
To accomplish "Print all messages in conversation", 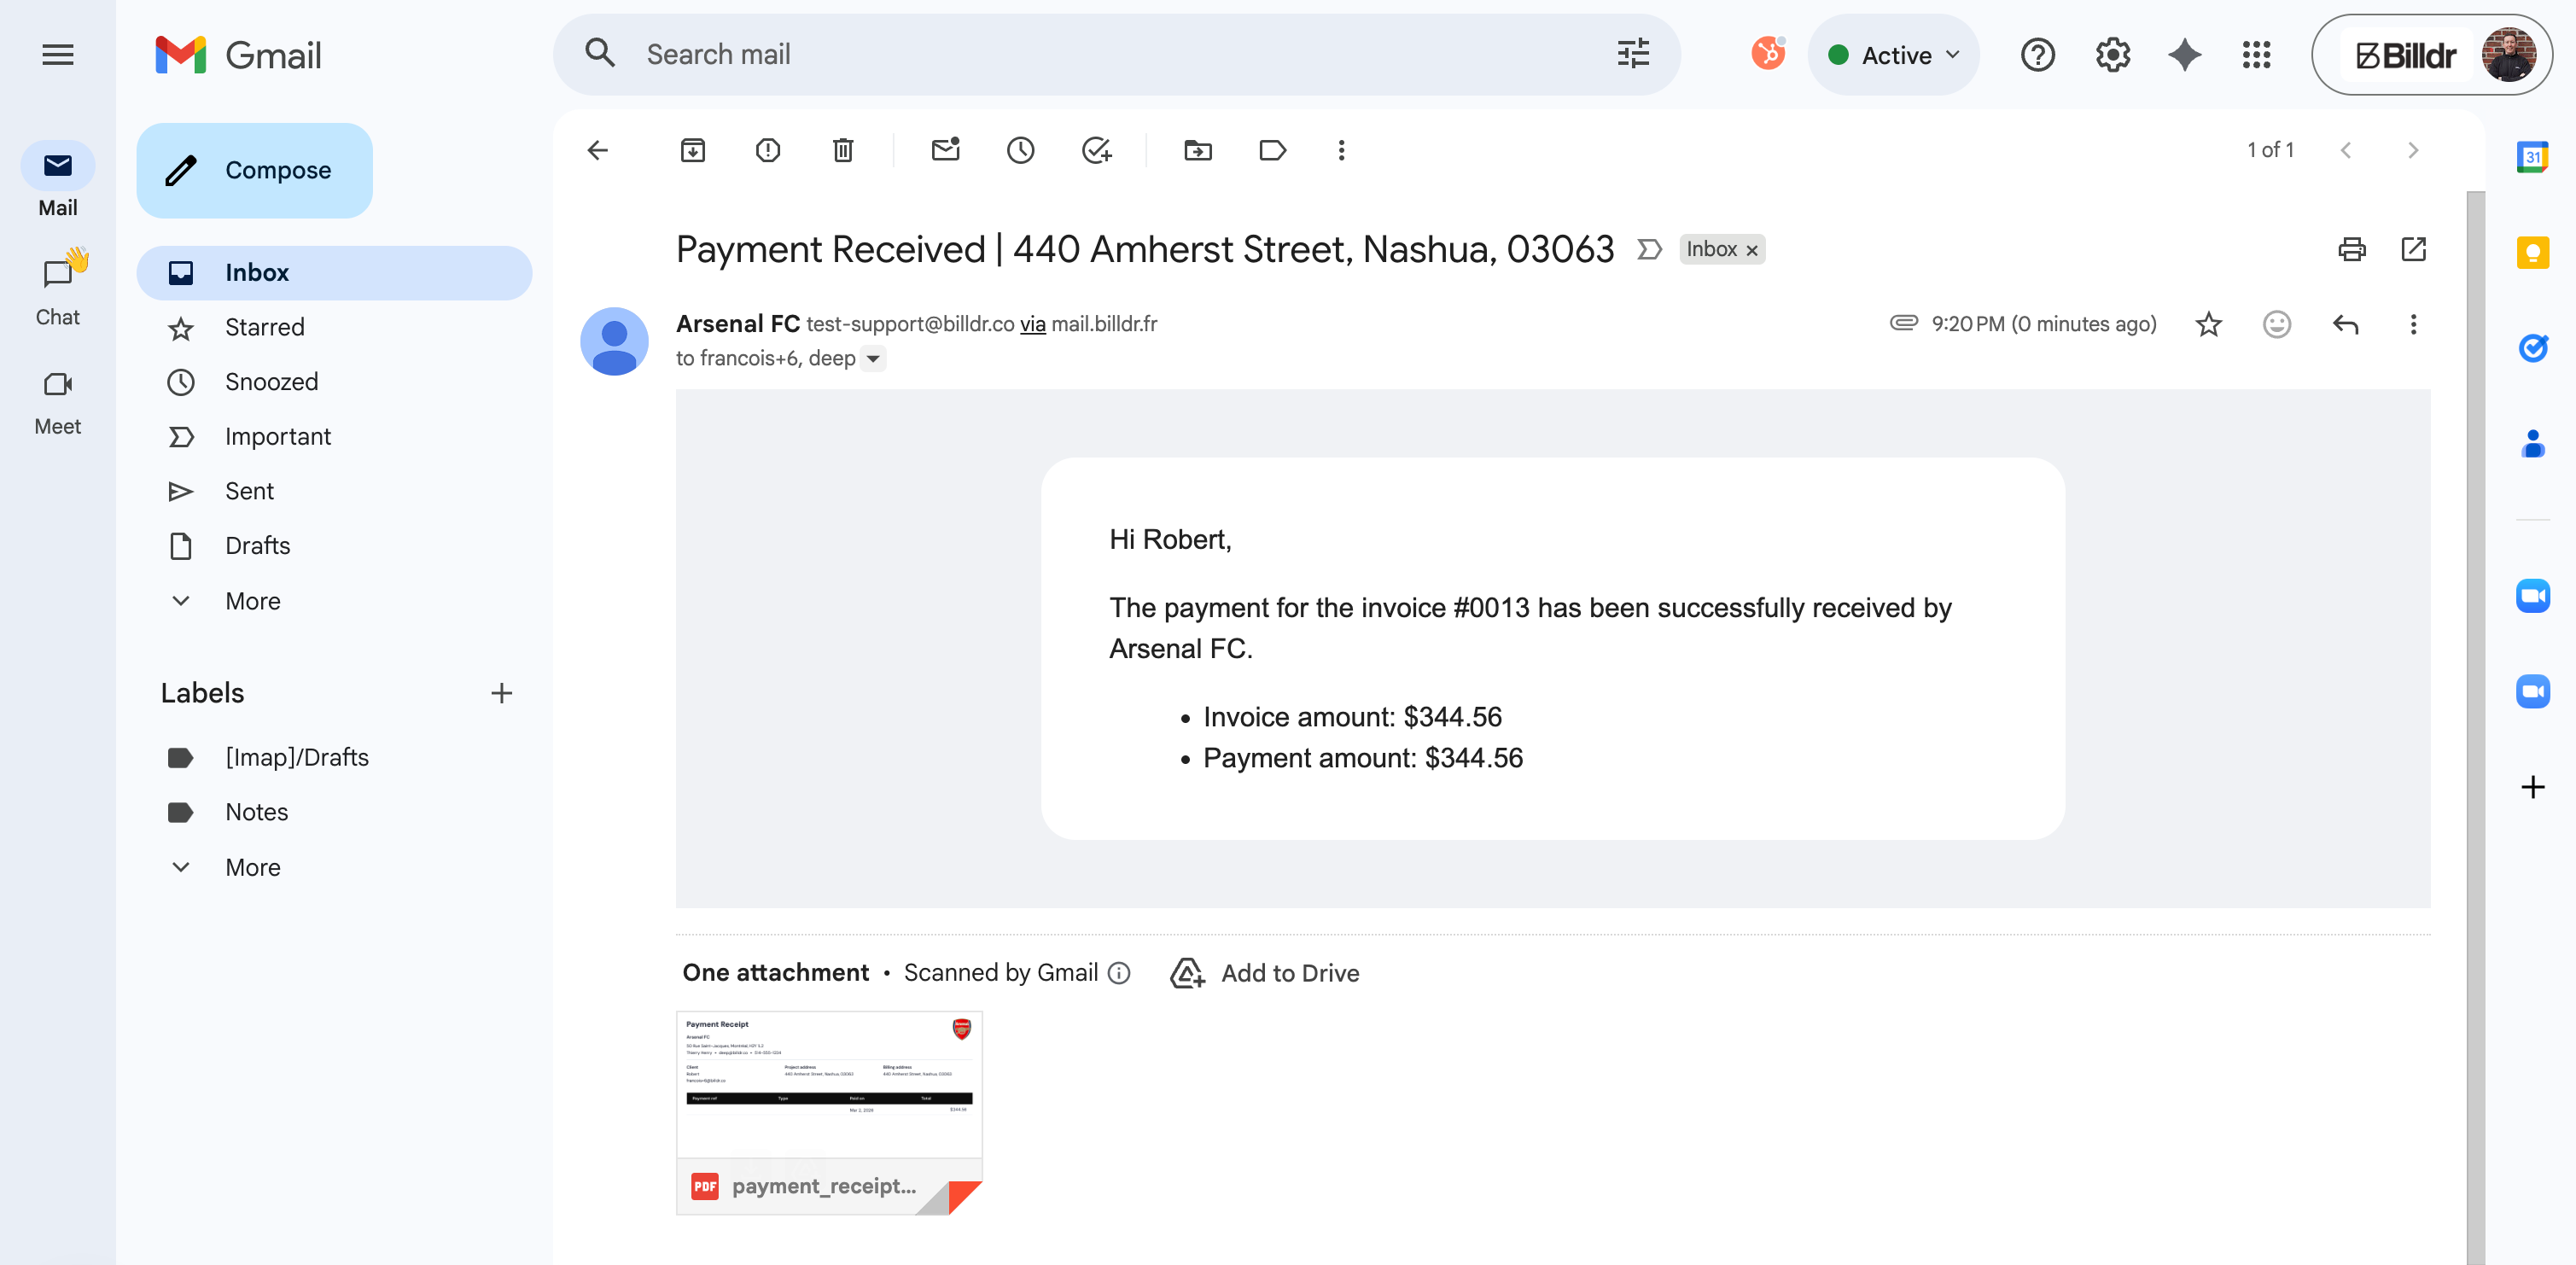I will 2352,249.
